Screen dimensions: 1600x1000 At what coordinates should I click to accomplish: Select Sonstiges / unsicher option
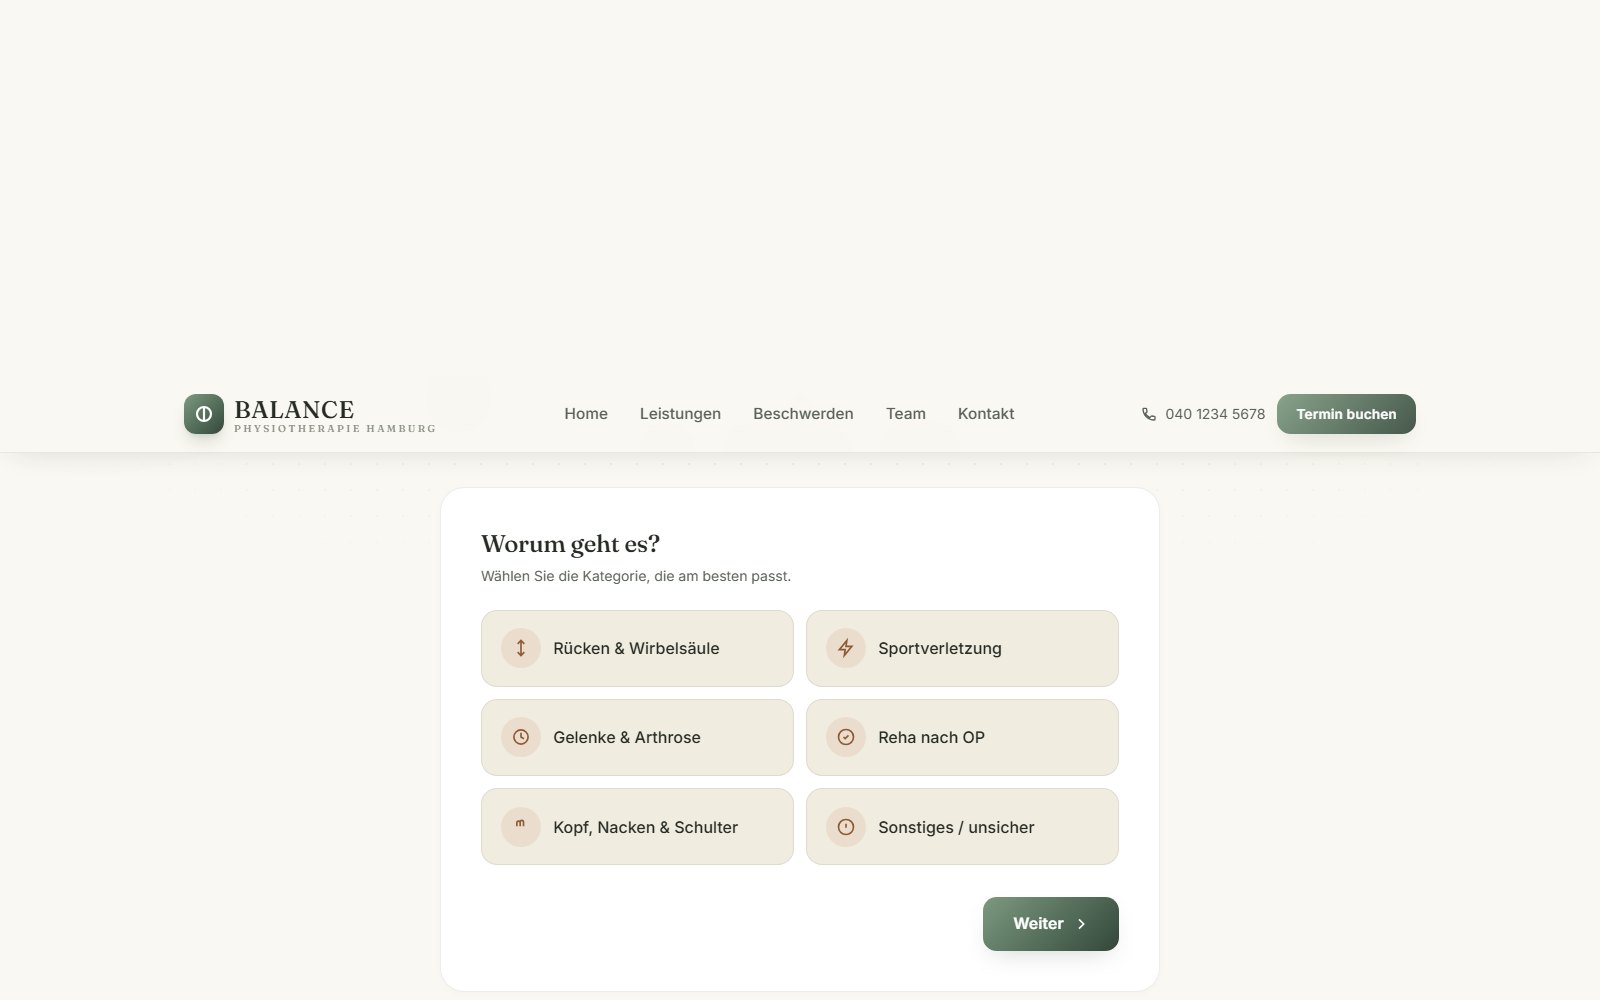[962, 827]
